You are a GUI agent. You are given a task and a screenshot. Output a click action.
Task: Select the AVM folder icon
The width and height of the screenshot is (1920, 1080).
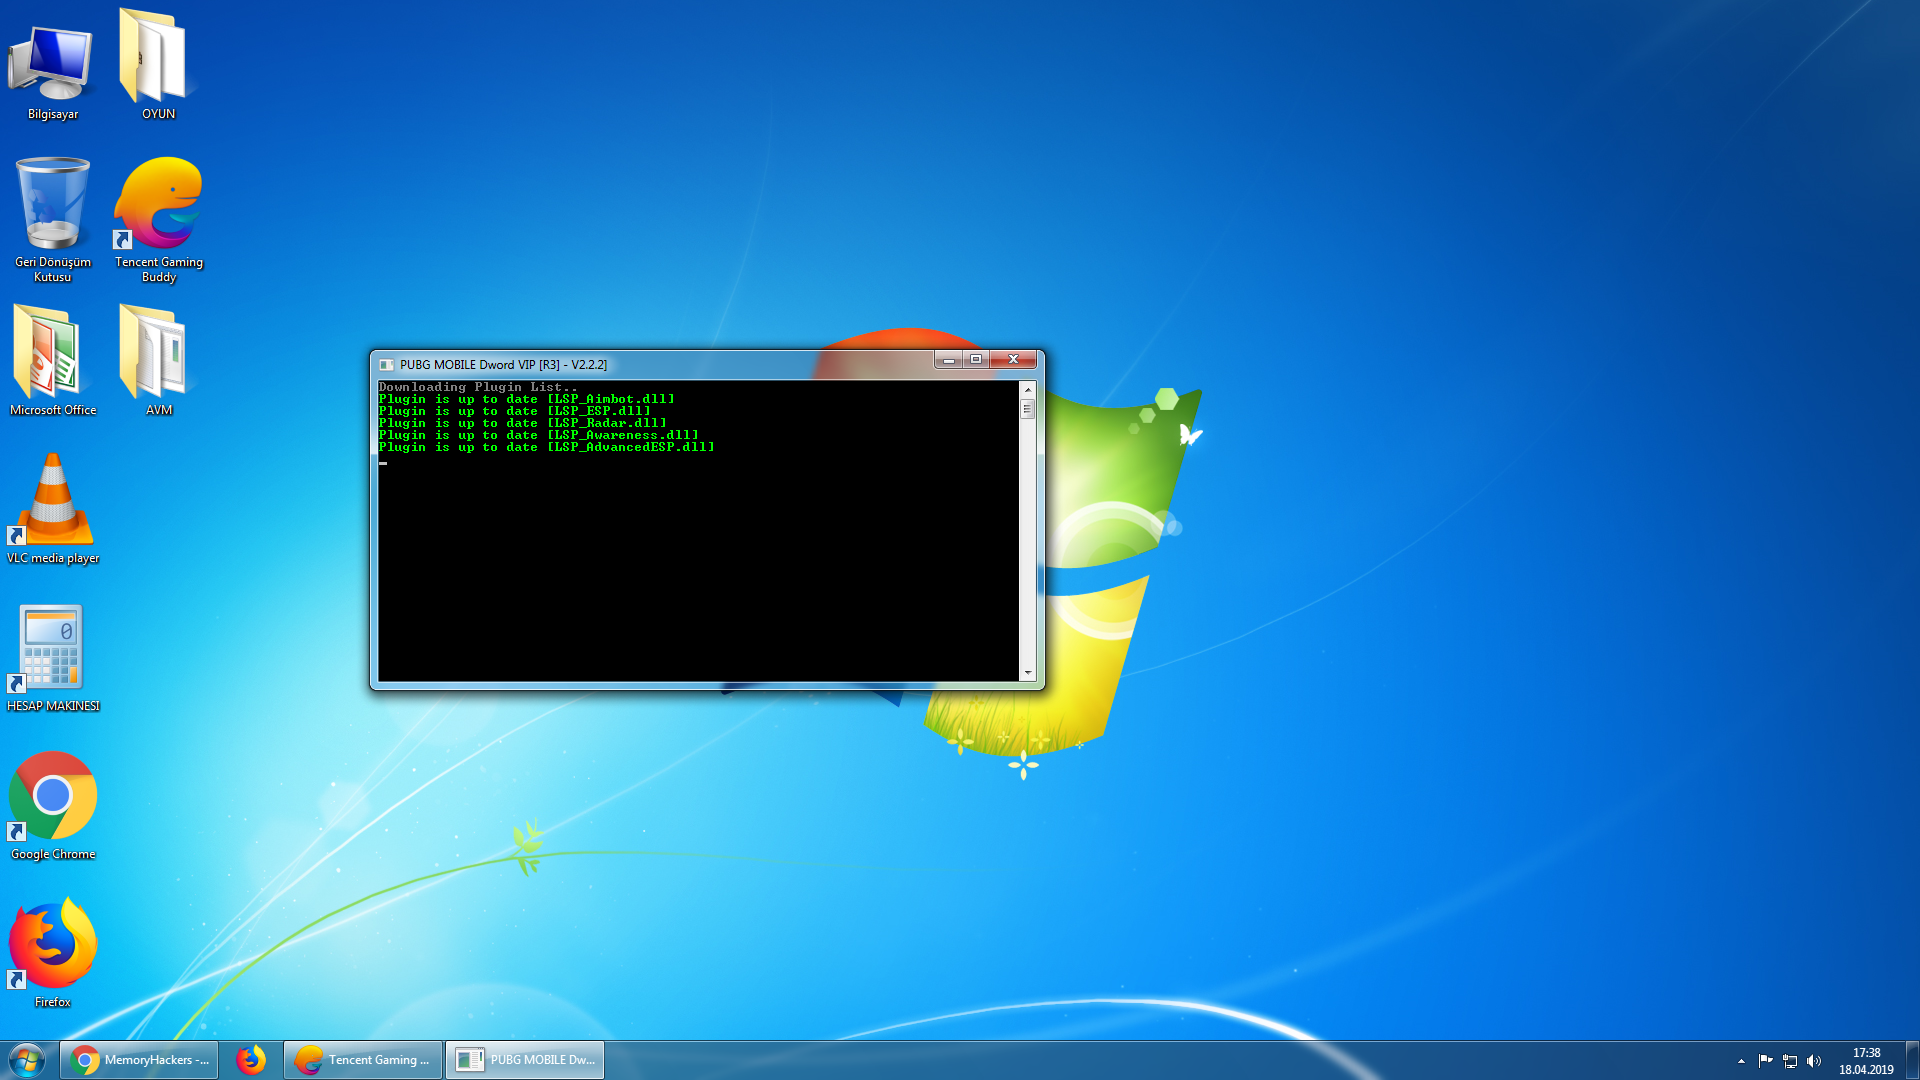pyautogui.click(x=158, y=361)
